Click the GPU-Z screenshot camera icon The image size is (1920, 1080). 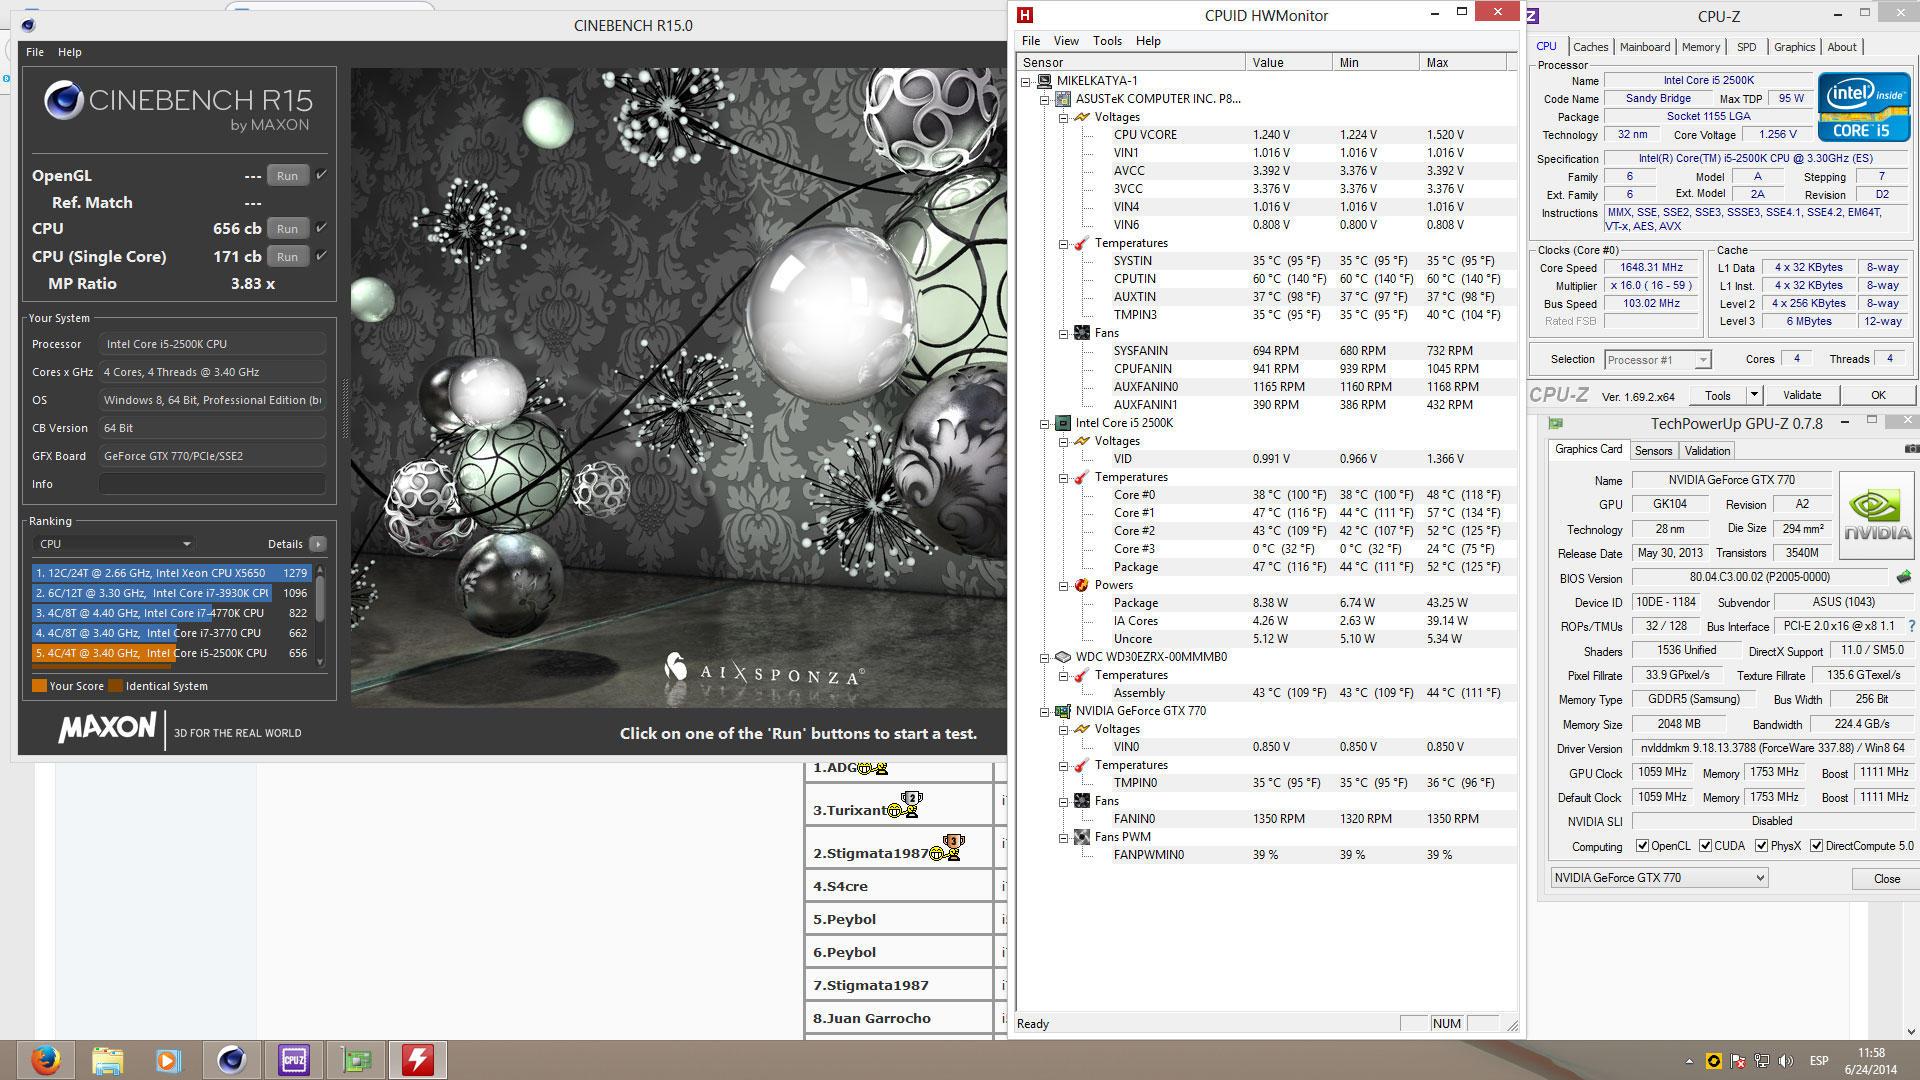point(1911,450)
